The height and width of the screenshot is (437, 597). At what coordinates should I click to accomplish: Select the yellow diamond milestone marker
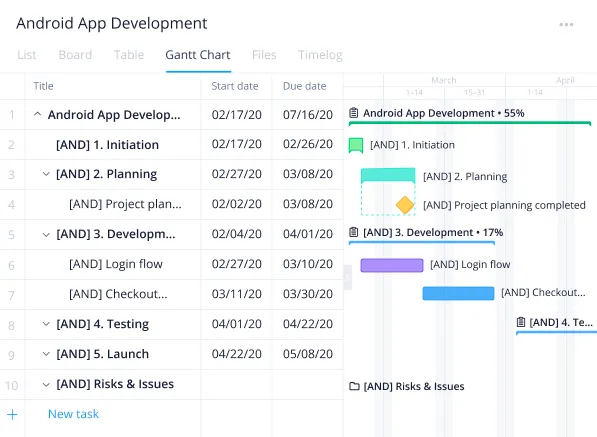click(x=405, y=205)
